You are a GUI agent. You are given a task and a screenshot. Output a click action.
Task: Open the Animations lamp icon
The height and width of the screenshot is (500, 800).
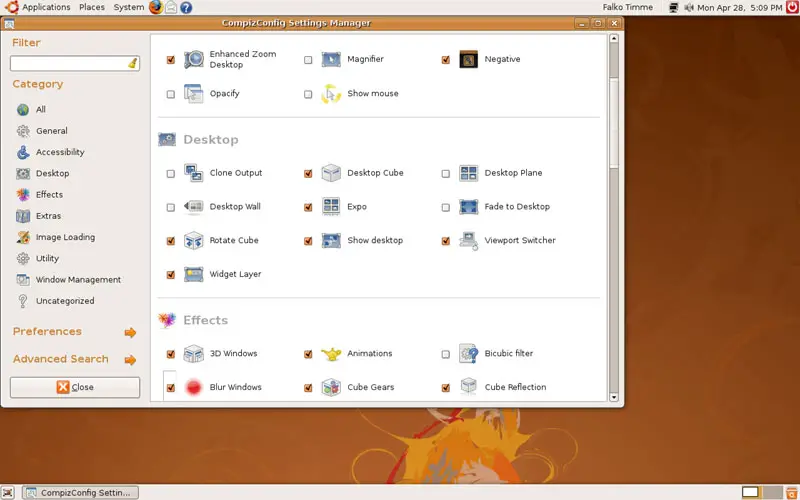pos(331,354)
